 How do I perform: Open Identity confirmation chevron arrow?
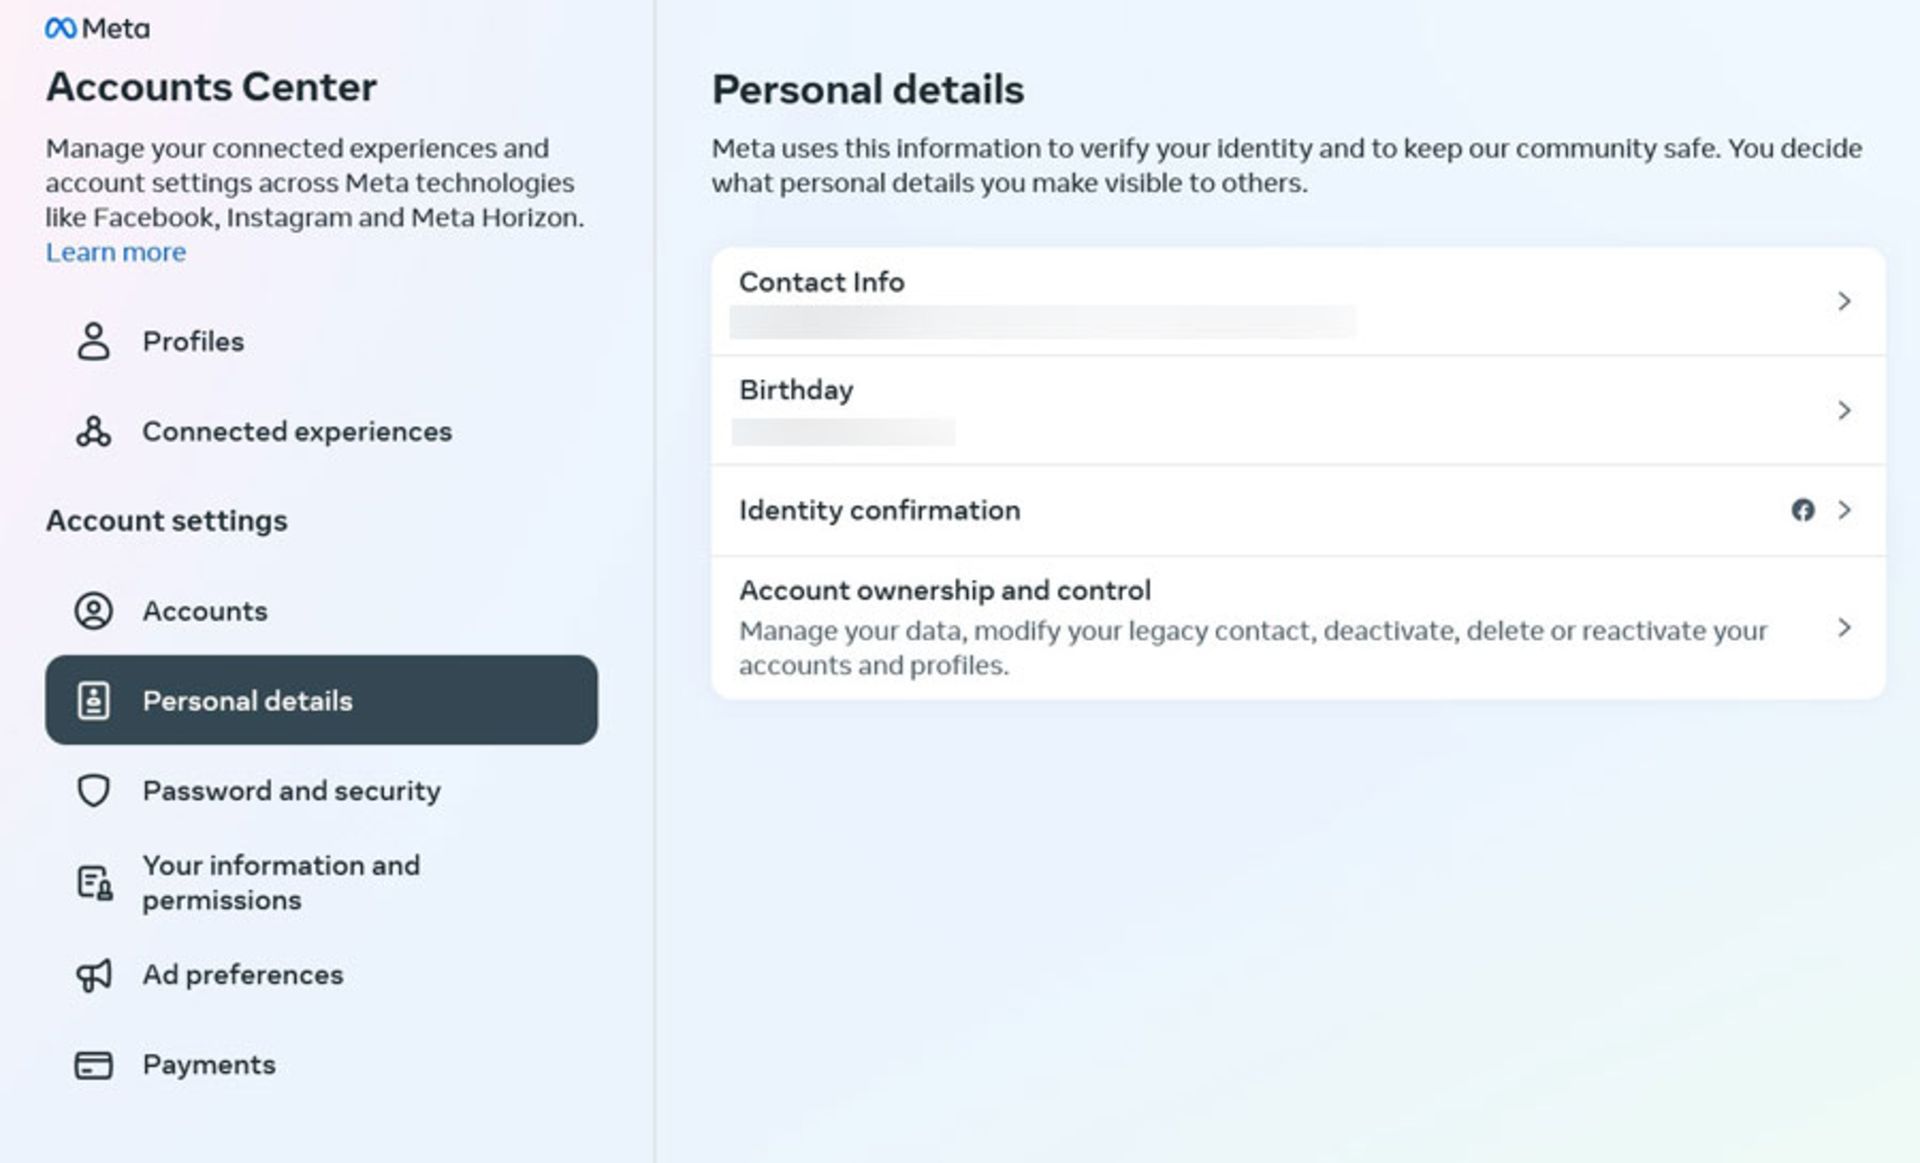[1844, 510]
